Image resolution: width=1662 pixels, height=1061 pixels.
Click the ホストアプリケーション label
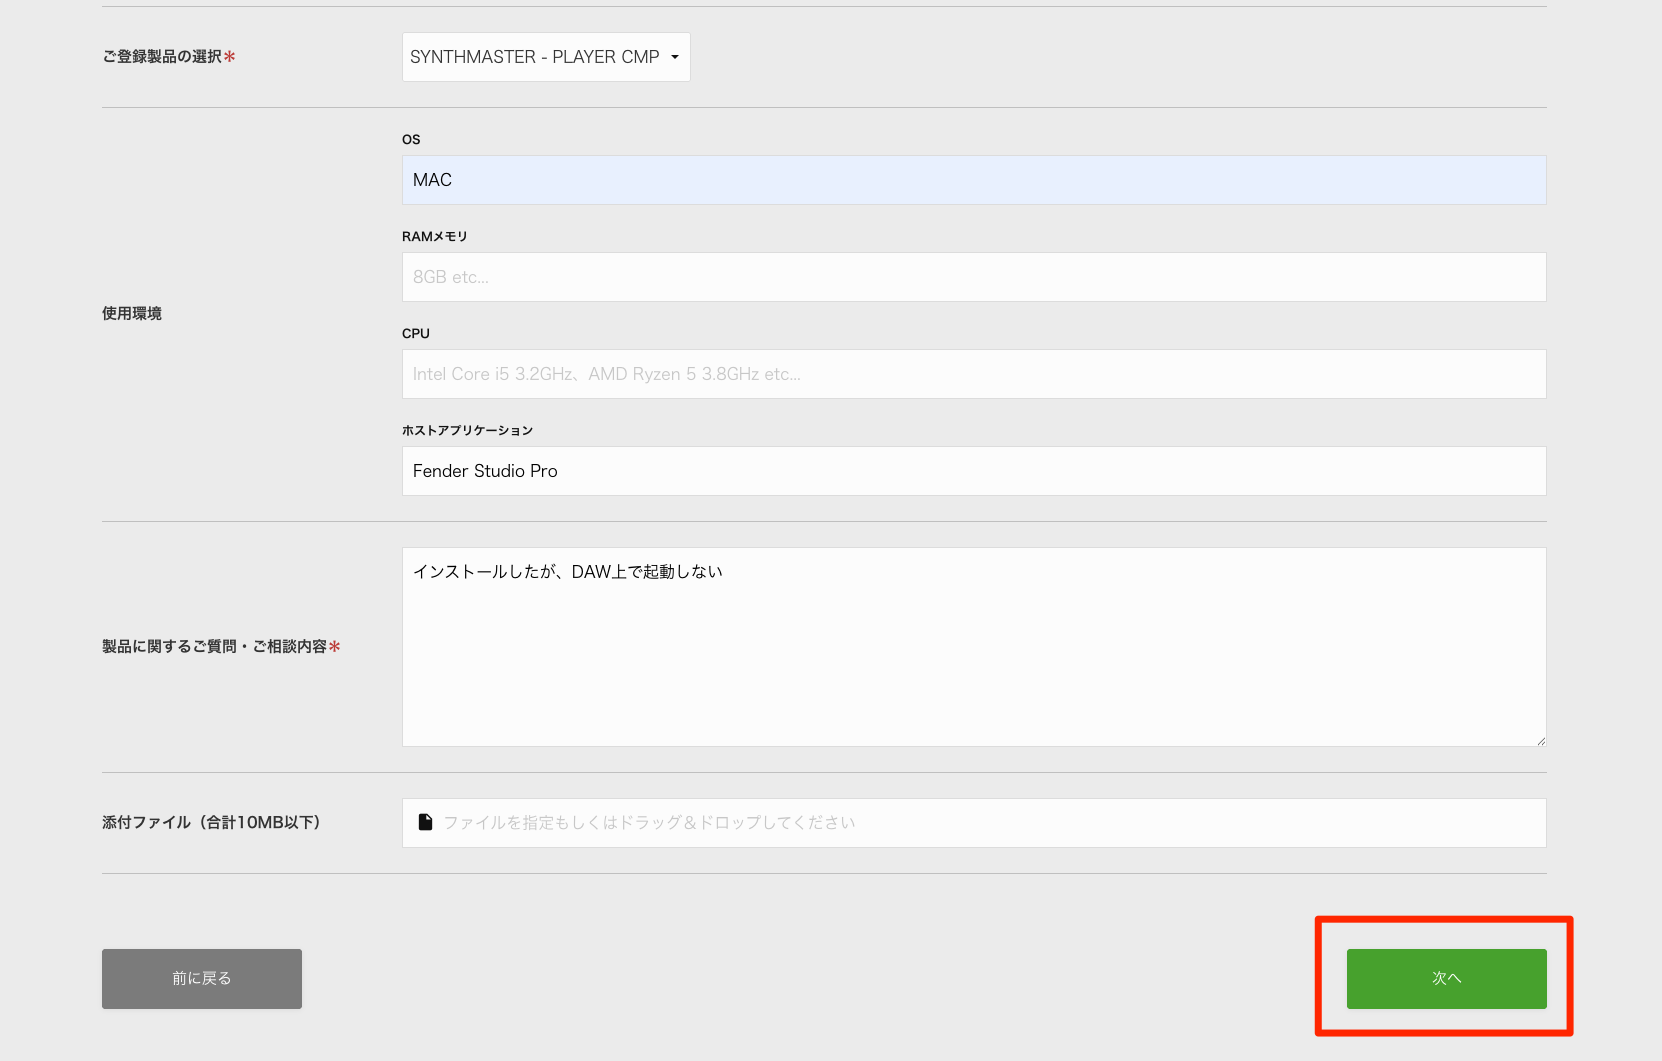click(467, 430)
